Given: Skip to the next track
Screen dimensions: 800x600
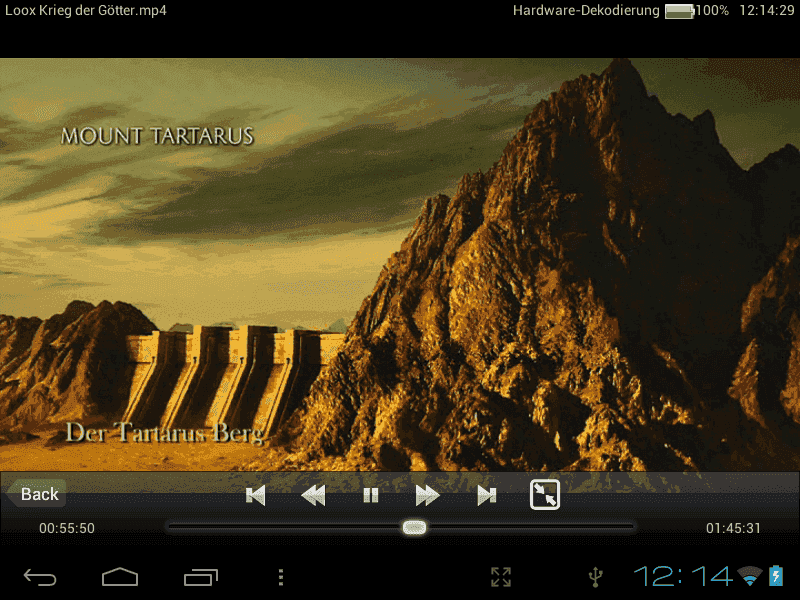Looking at the screenshot, I should (x=486, y=495).
